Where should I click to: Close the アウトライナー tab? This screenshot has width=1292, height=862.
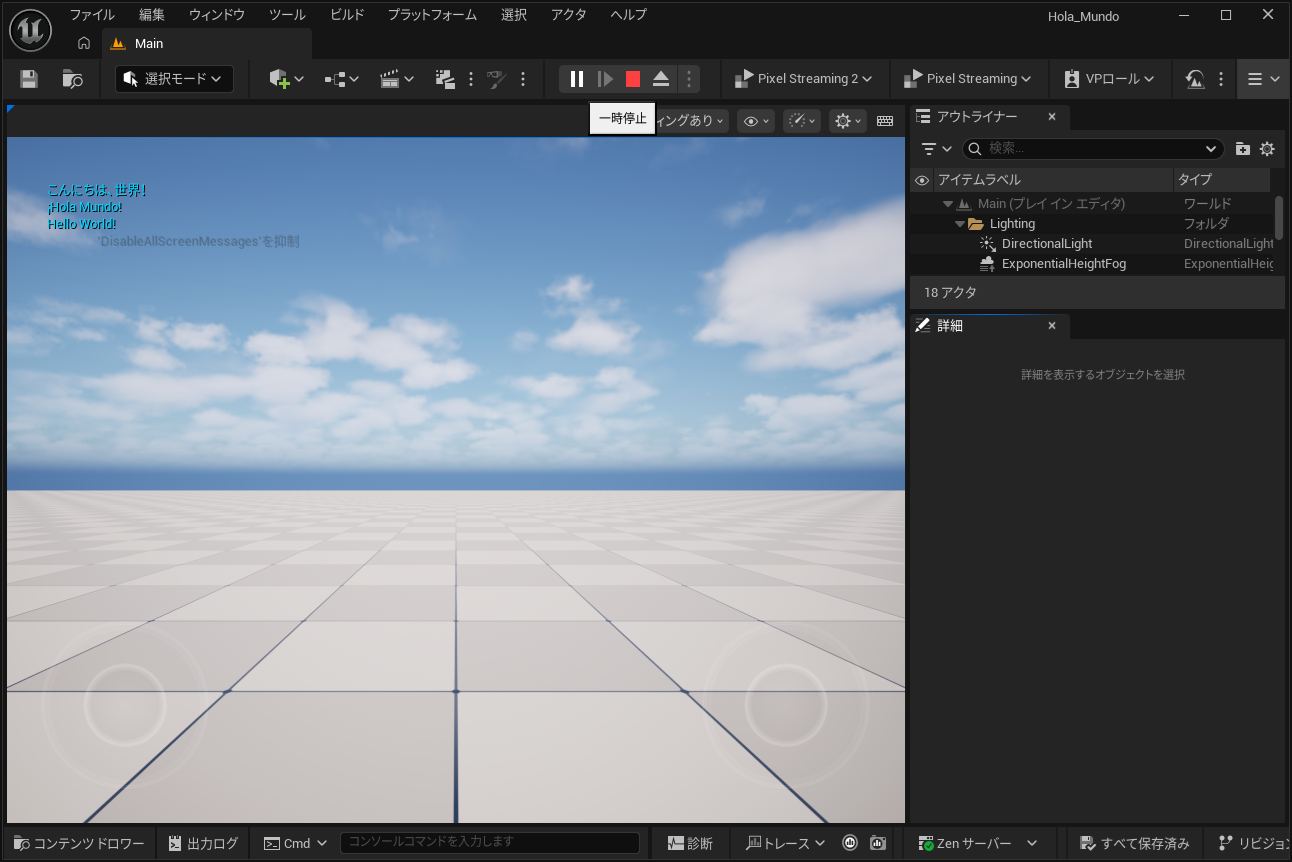1052,117
